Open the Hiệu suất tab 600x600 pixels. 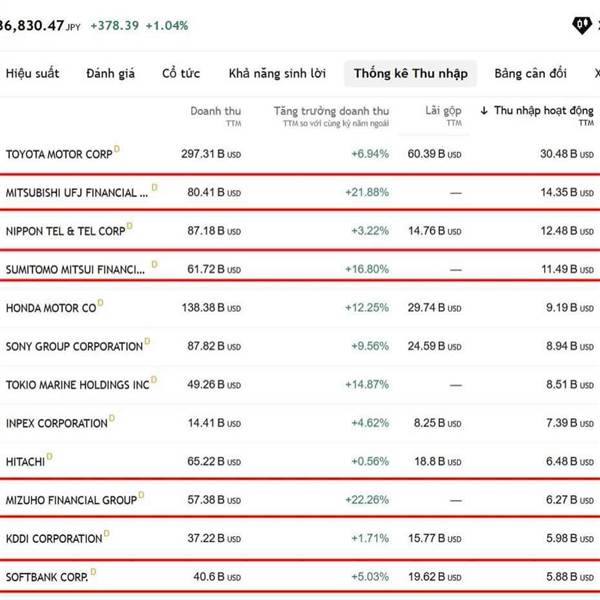tap(33, 73)
